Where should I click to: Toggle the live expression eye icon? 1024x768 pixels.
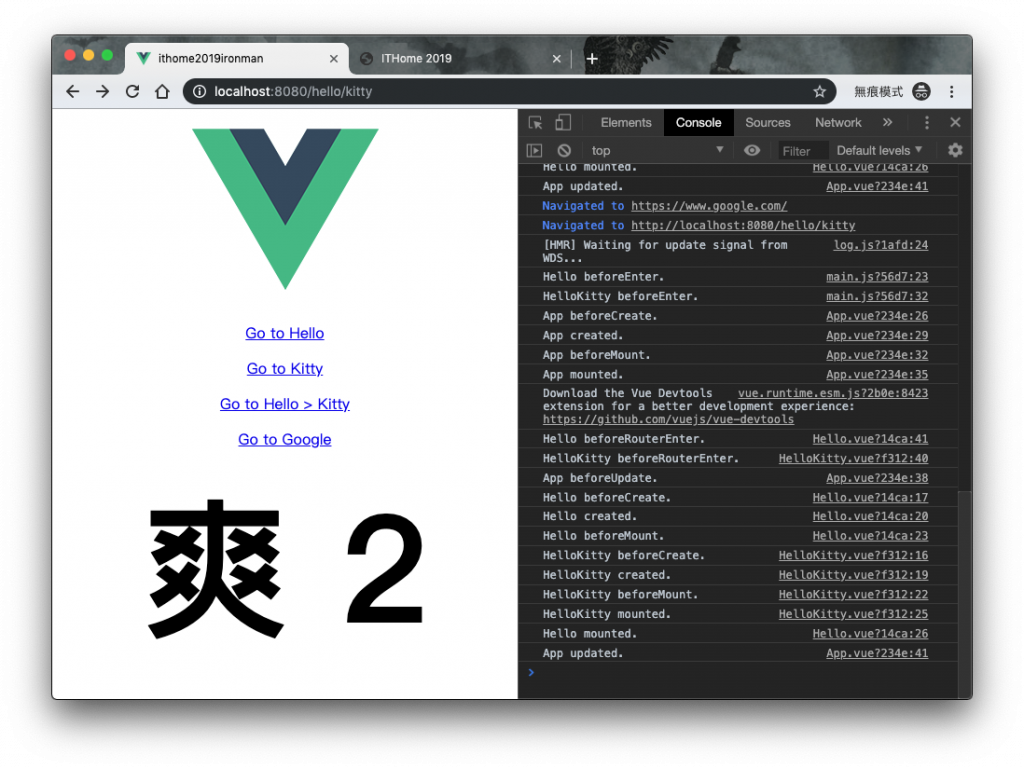click(752, 151)
